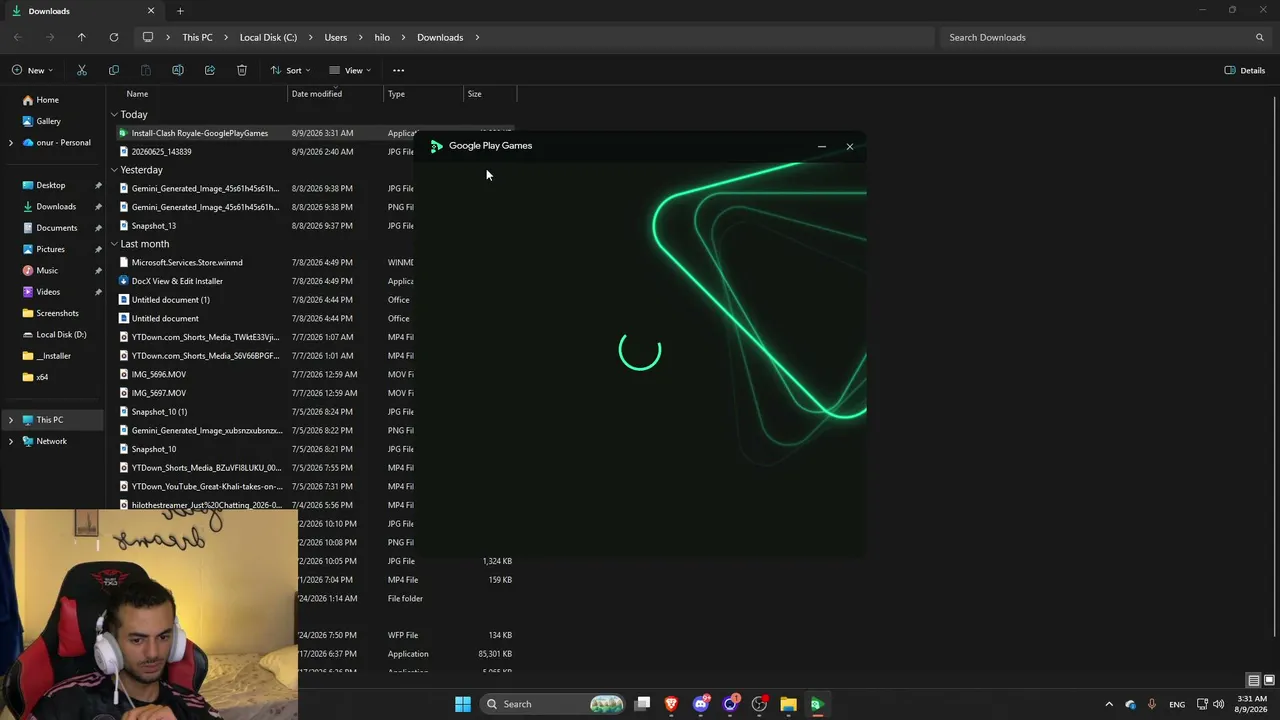Image resolution: width=1280 pixels, height=720 pixels.
Task: Open Pictures in the navigation pane
Action: 50,249
